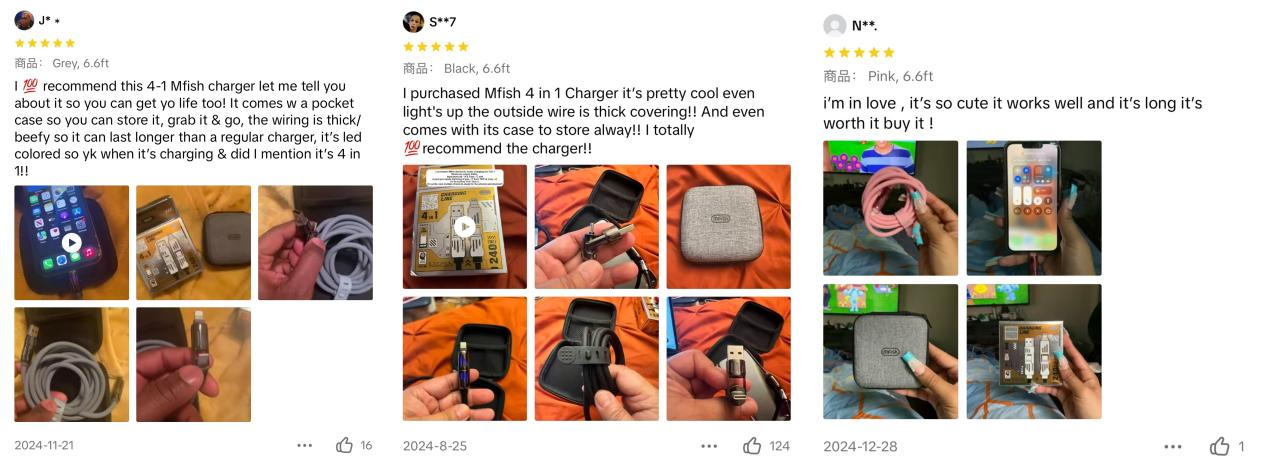Screen dimensions: 1262x464
Task: View the phone control center photo
Action: (x=1034, y=208)
